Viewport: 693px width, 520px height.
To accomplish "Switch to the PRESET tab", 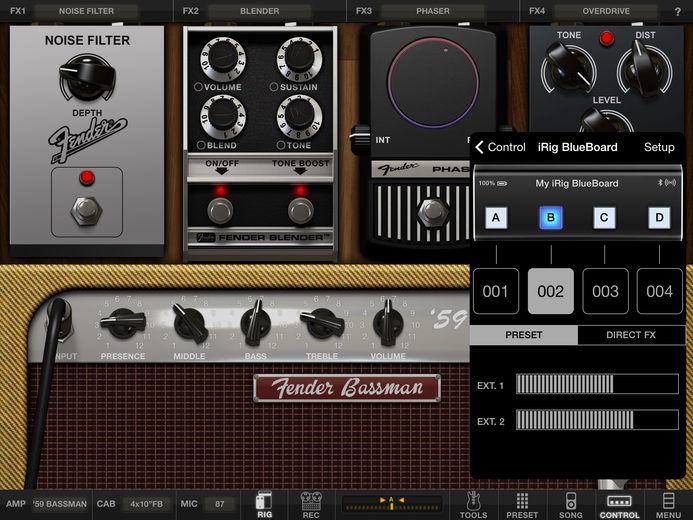I will point(524,335).
